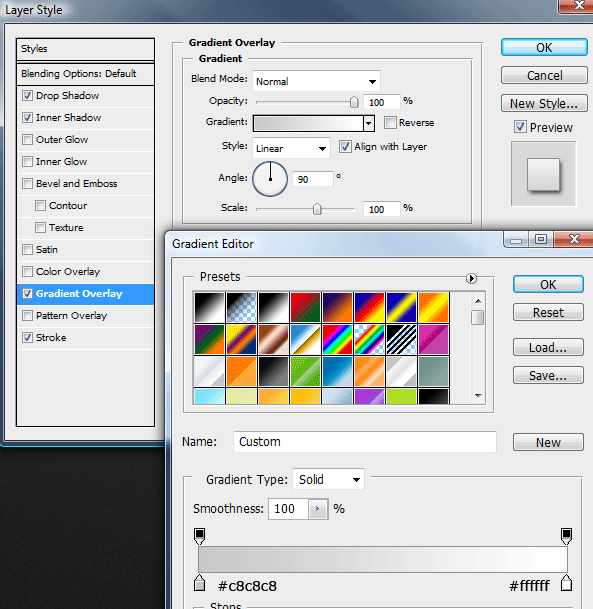Click the New gradient button
This screenshot has height=609, width=593.
(548, 442)
